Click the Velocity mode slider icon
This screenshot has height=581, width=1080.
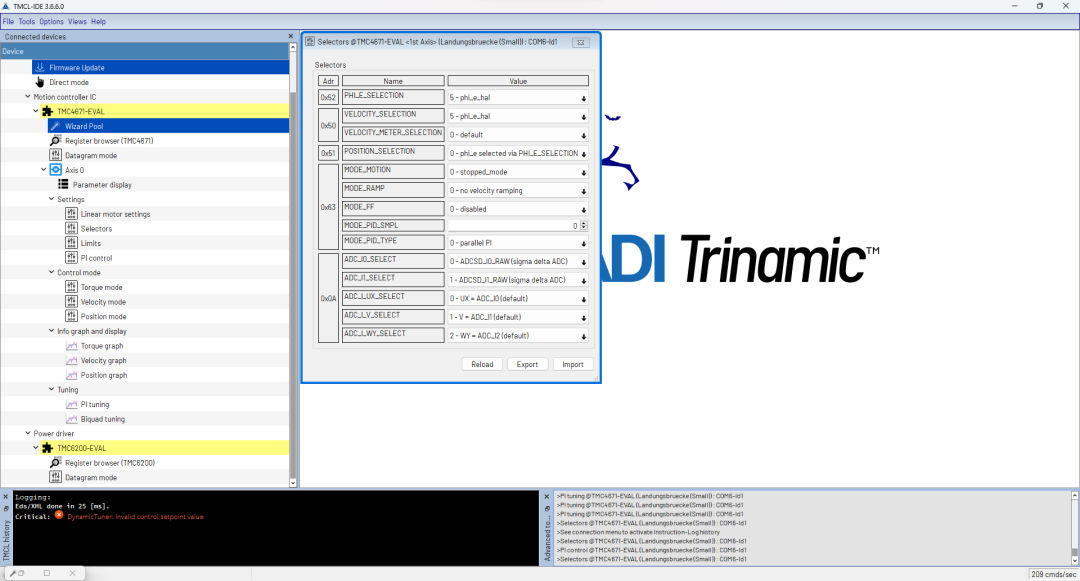coord(72,302)
